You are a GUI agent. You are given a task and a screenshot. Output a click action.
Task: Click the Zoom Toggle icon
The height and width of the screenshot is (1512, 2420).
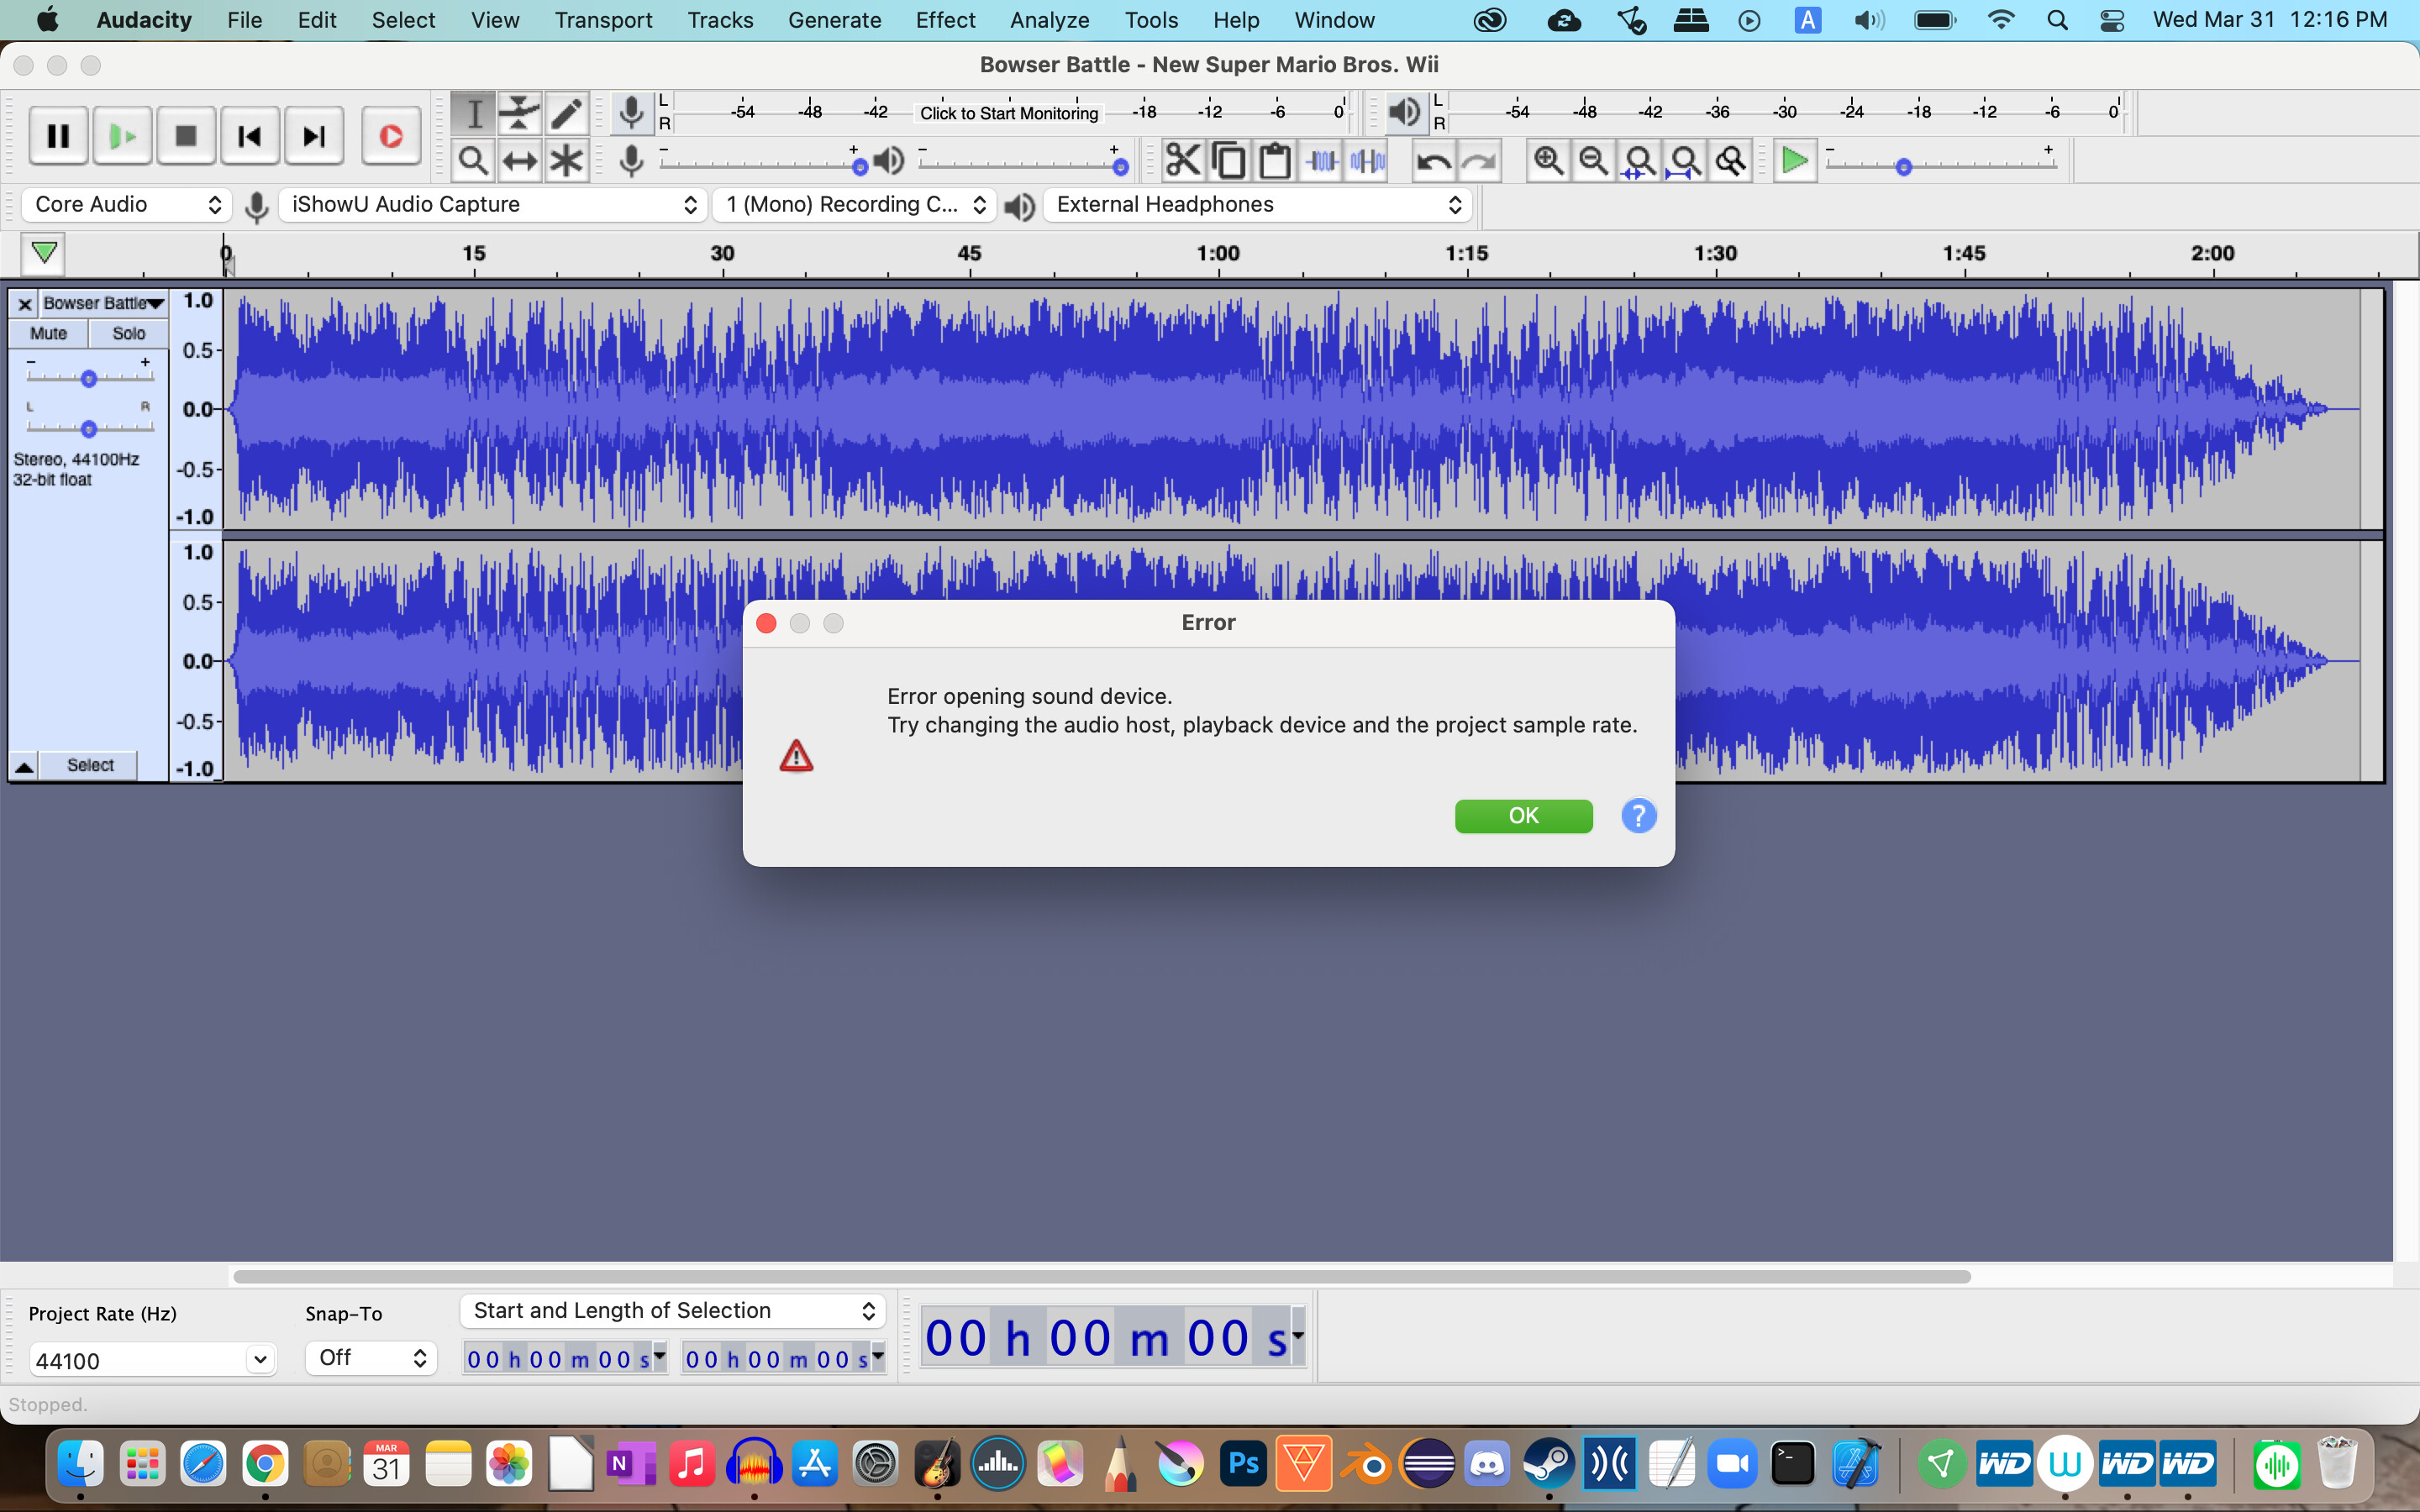tap(1731, 160)
